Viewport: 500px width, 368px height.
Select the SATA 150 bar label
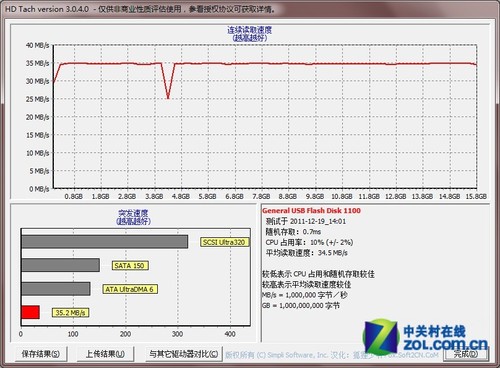[x=129, y=266]
